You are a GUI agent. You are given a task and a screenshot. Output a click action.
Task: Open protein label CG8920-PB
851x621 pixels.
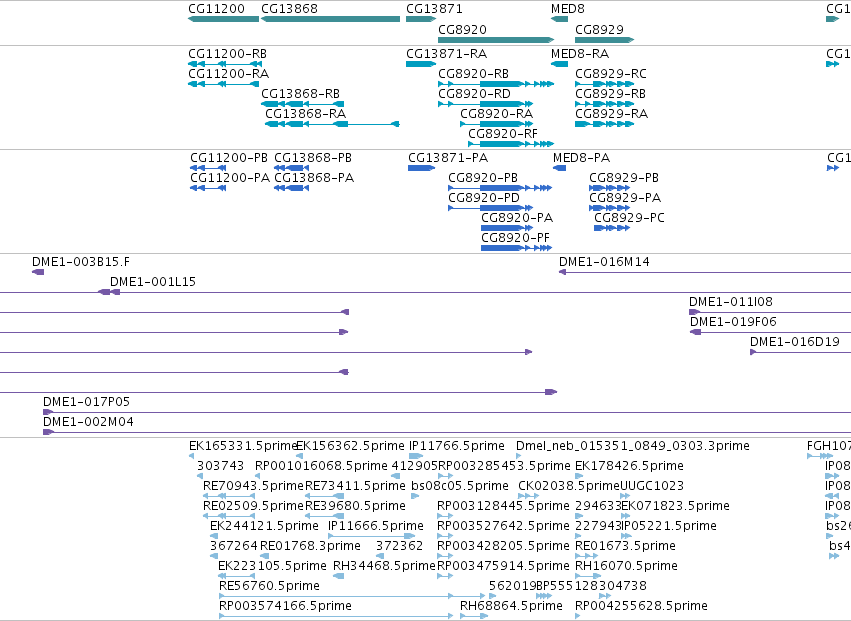tap(483, 178)
